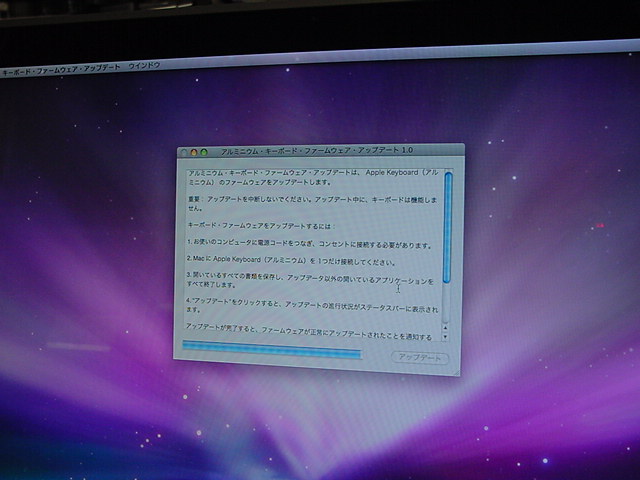
Task: Click the resize grip at window corner
Action: [x=456, y=373]
